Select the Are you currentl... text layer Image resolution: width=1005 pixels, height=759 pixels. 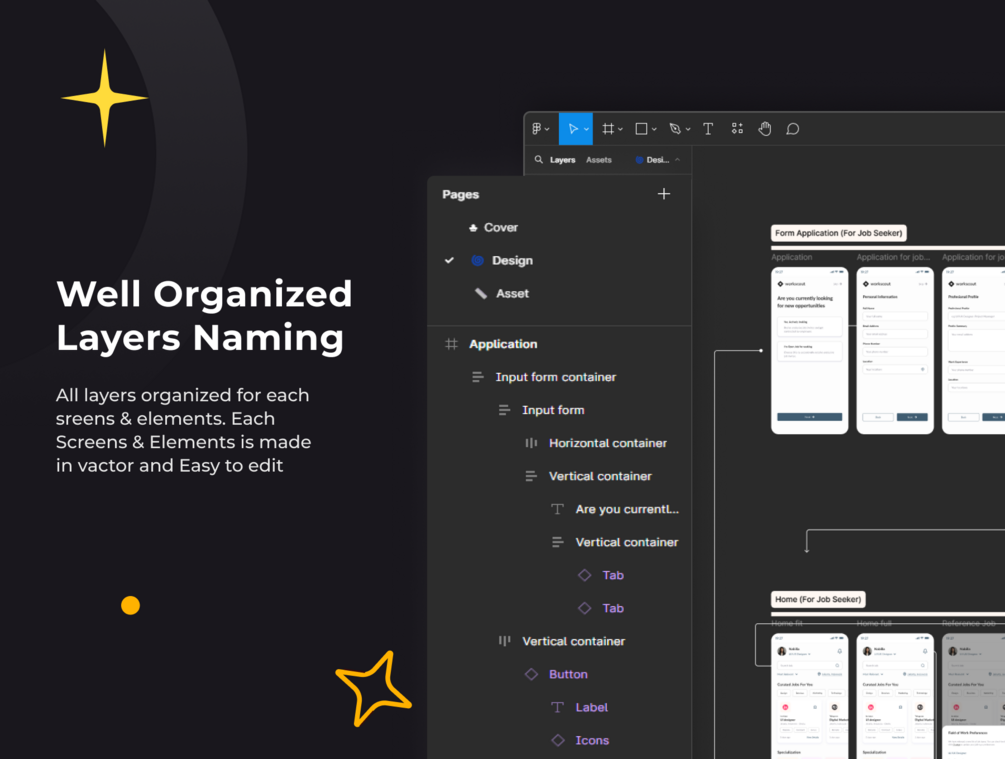pos(627,509)
